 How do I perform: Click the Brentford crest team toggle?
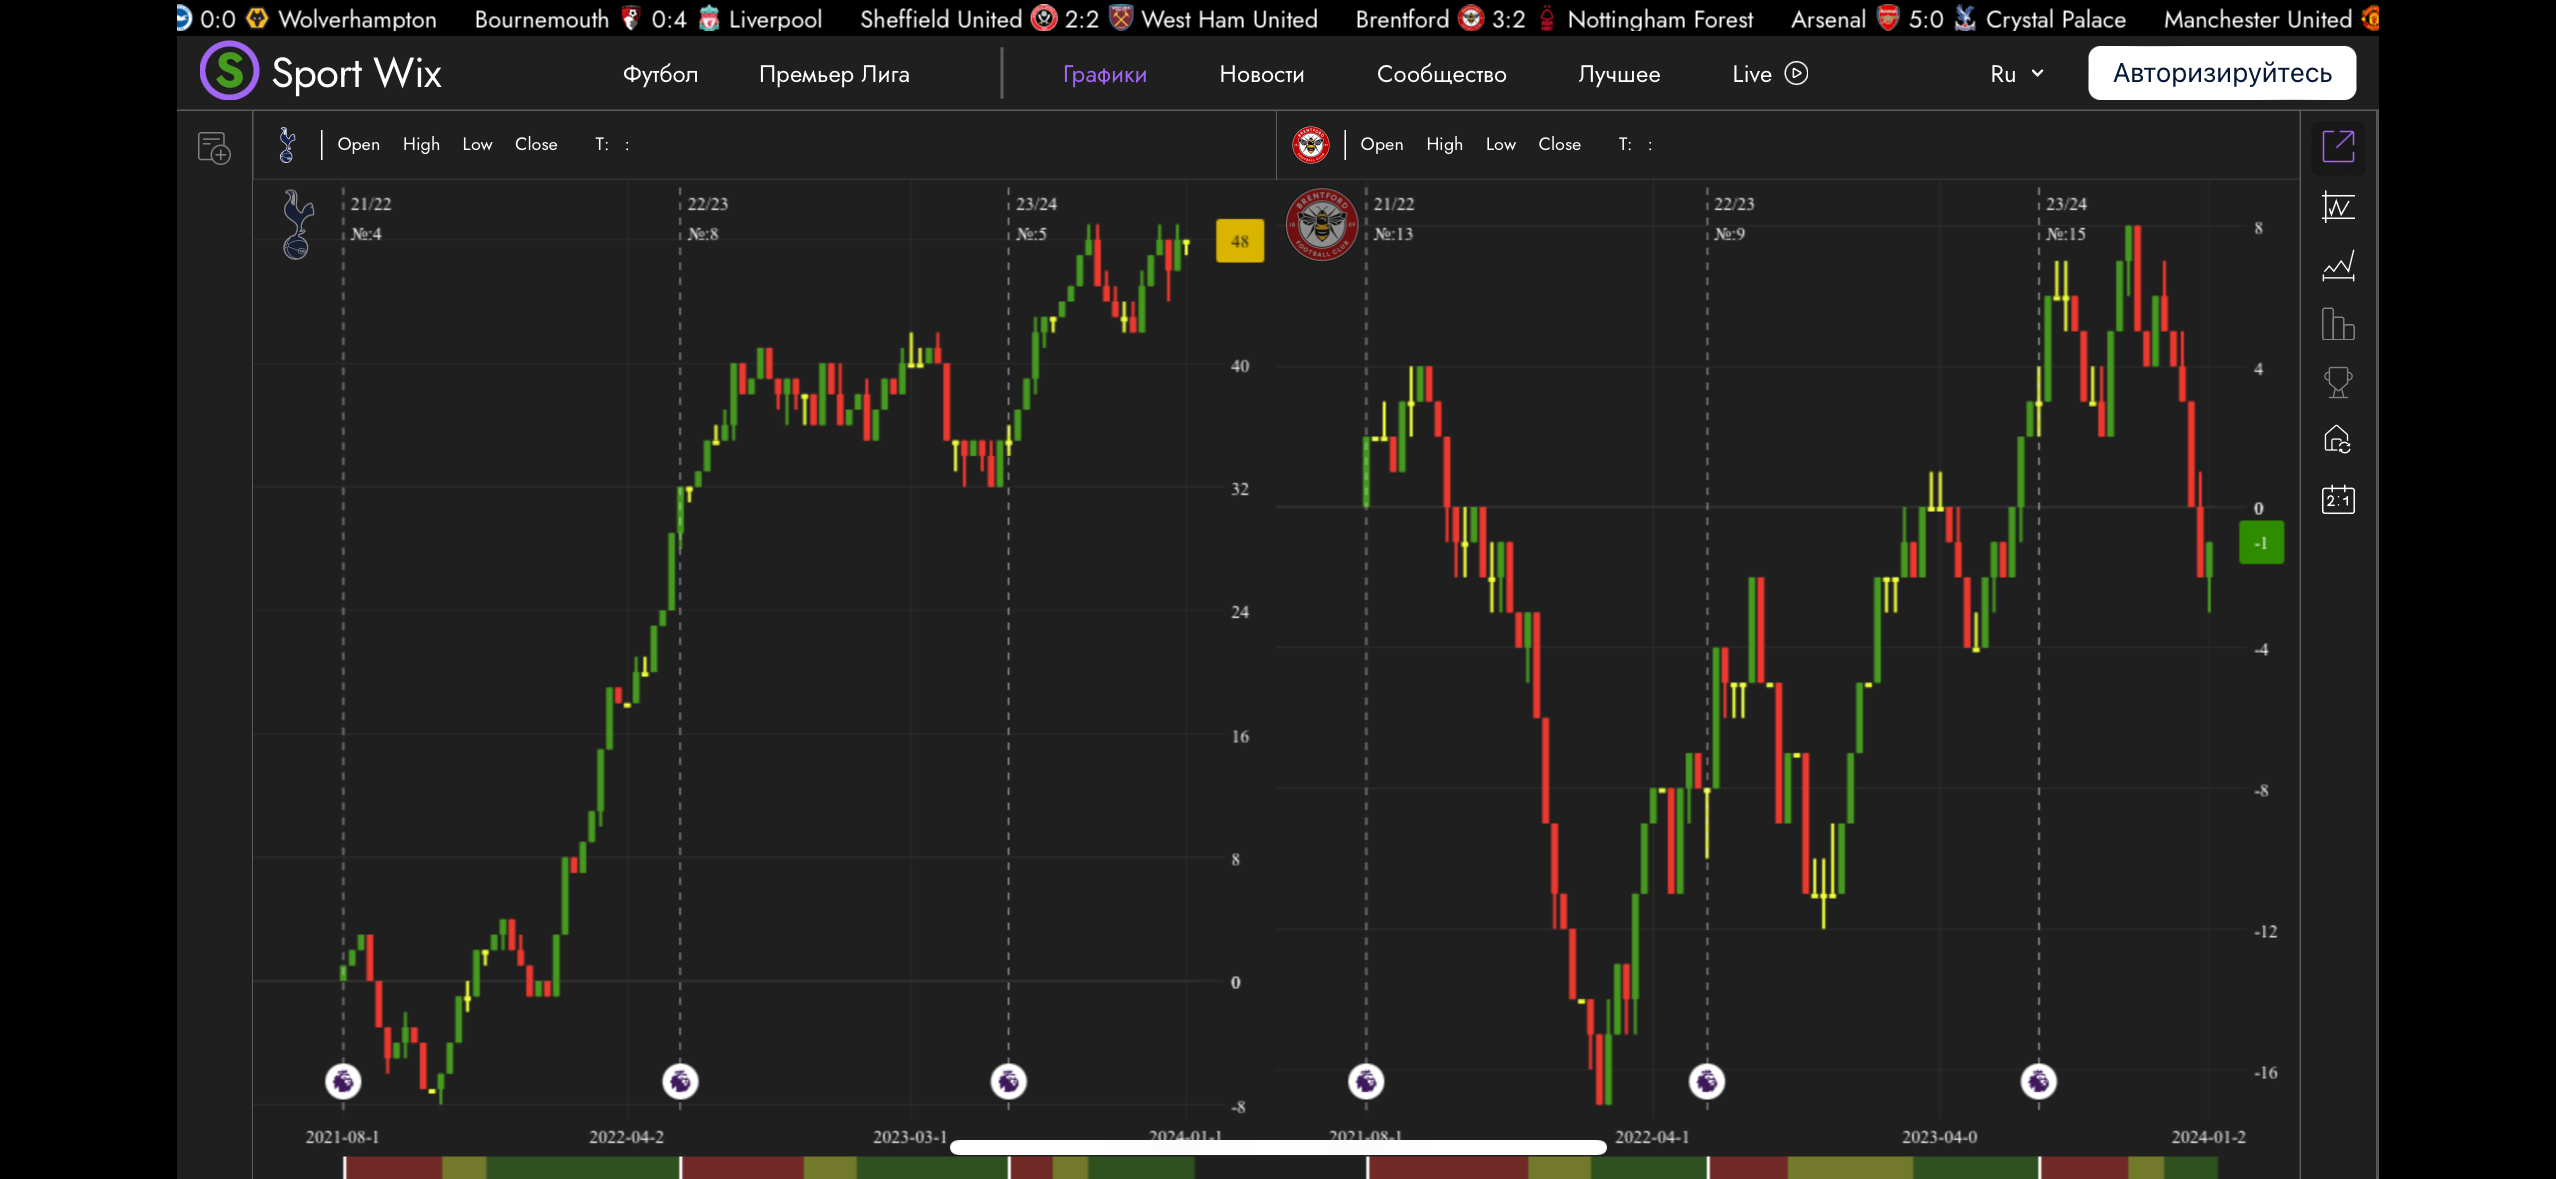coord(1312,144)
